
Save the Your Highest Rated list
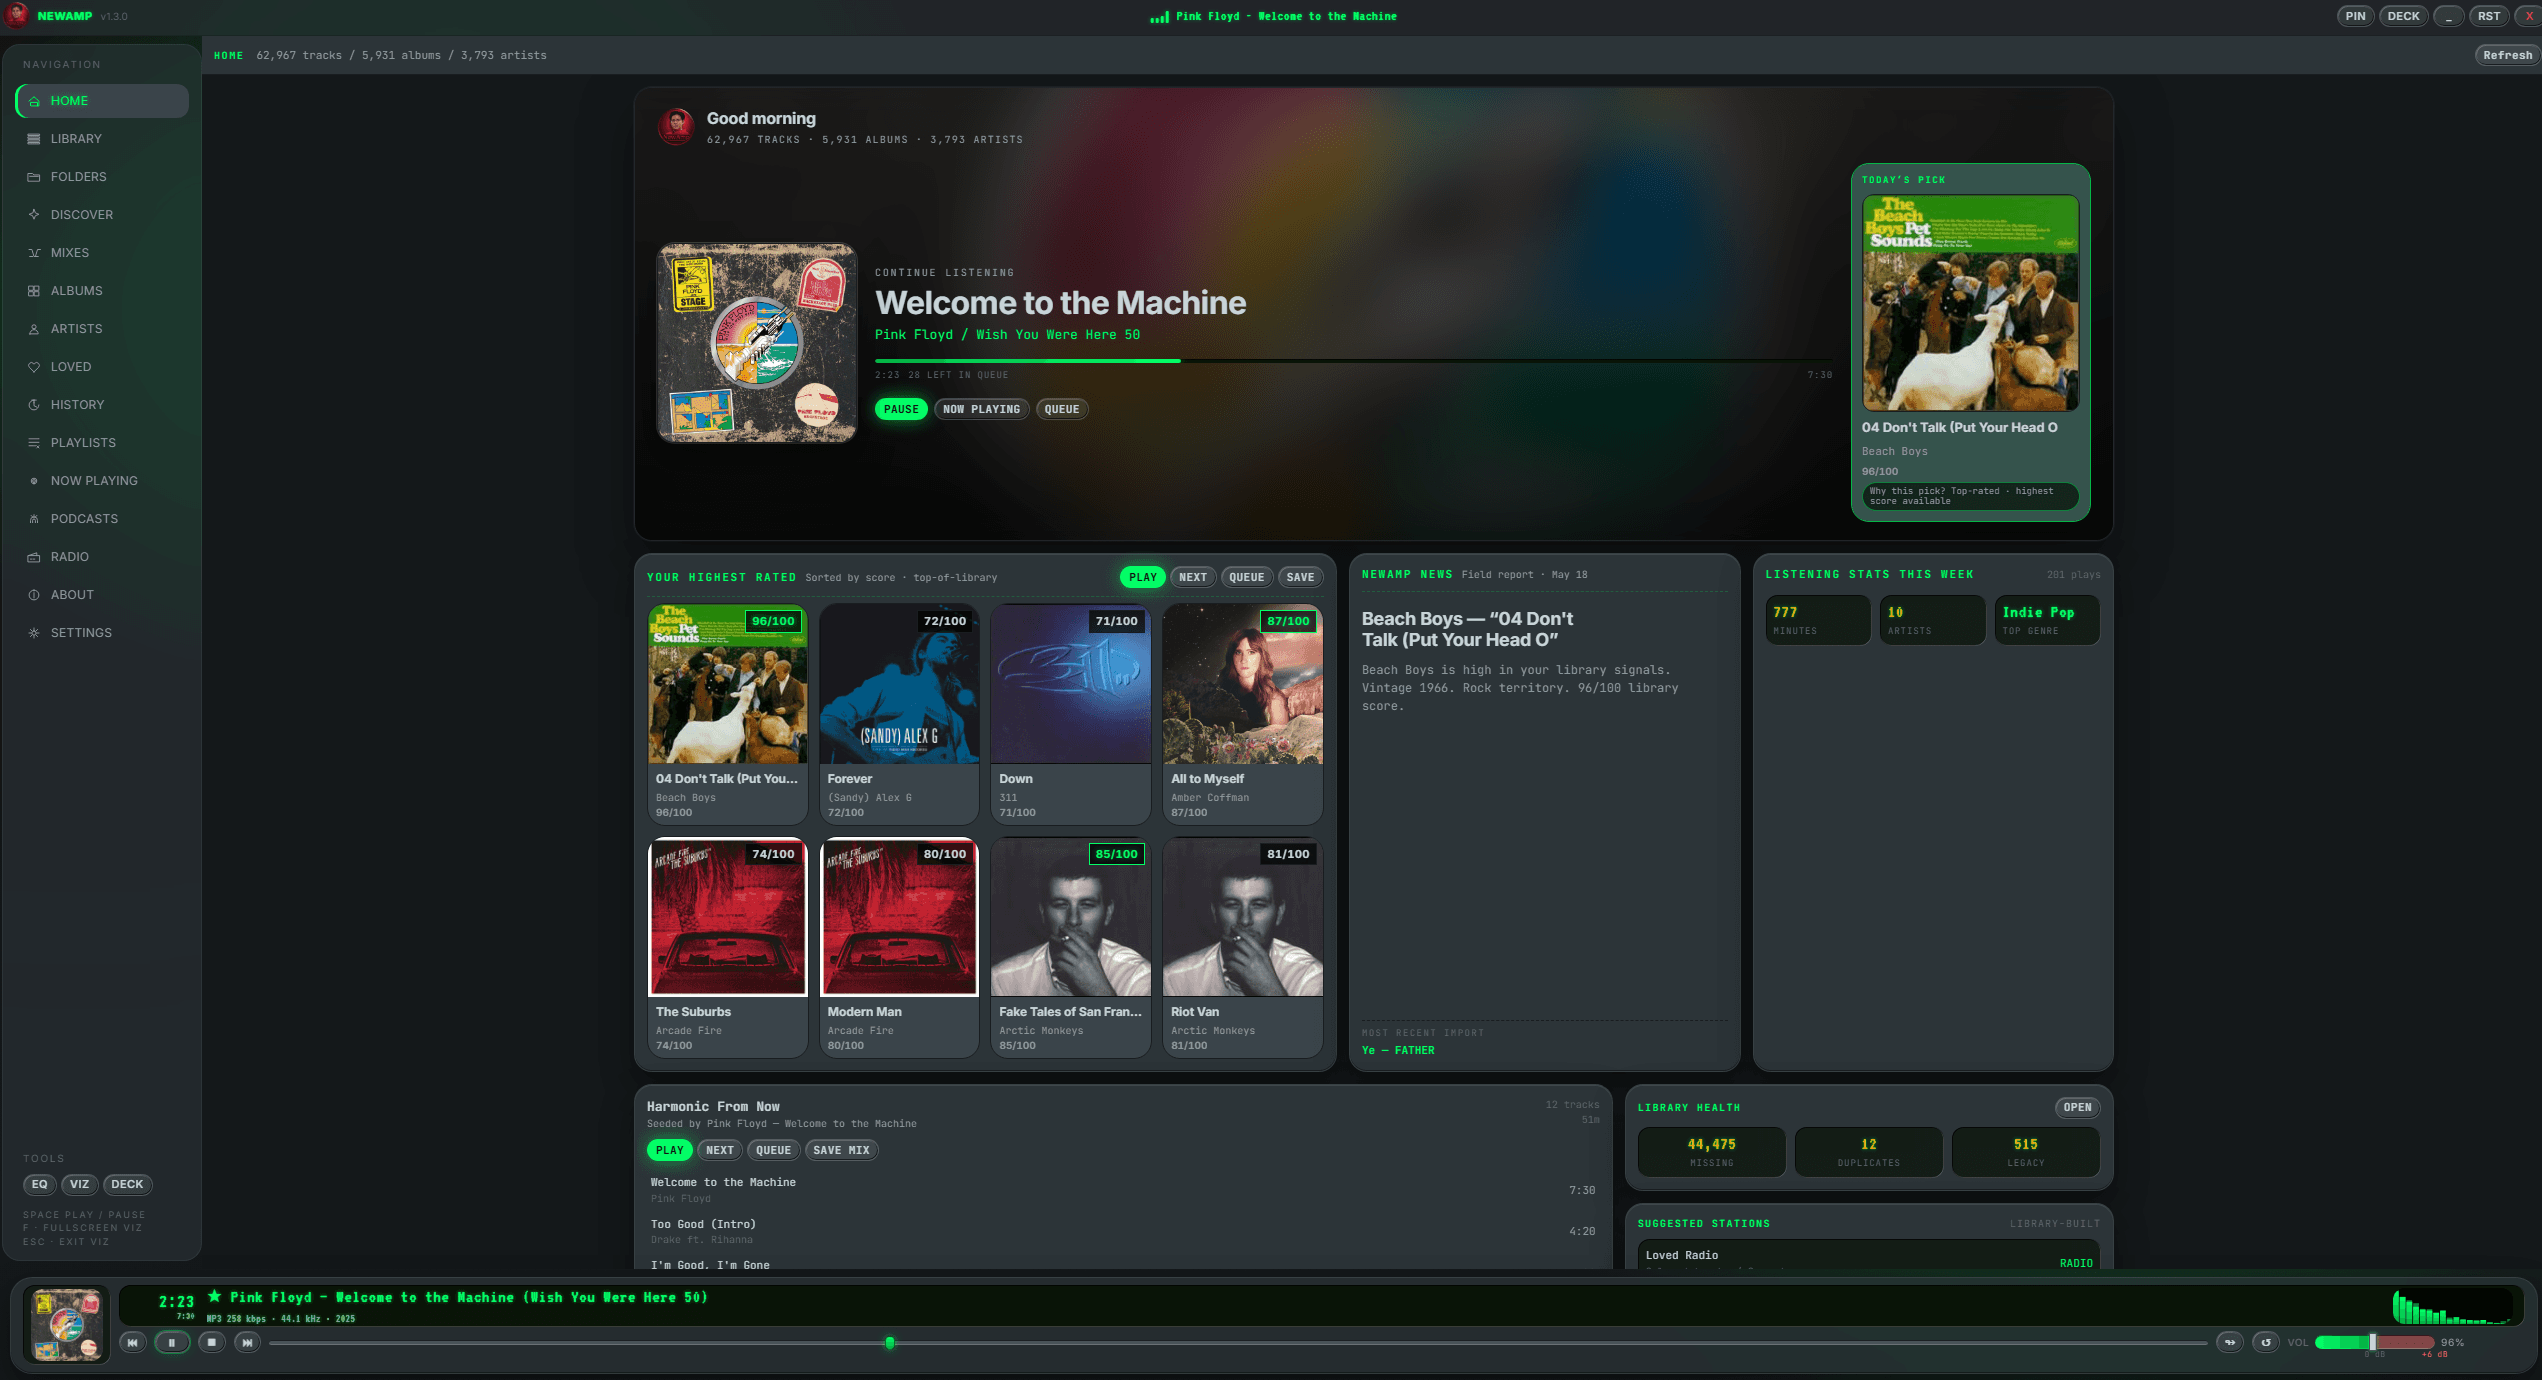(1300, 577)
